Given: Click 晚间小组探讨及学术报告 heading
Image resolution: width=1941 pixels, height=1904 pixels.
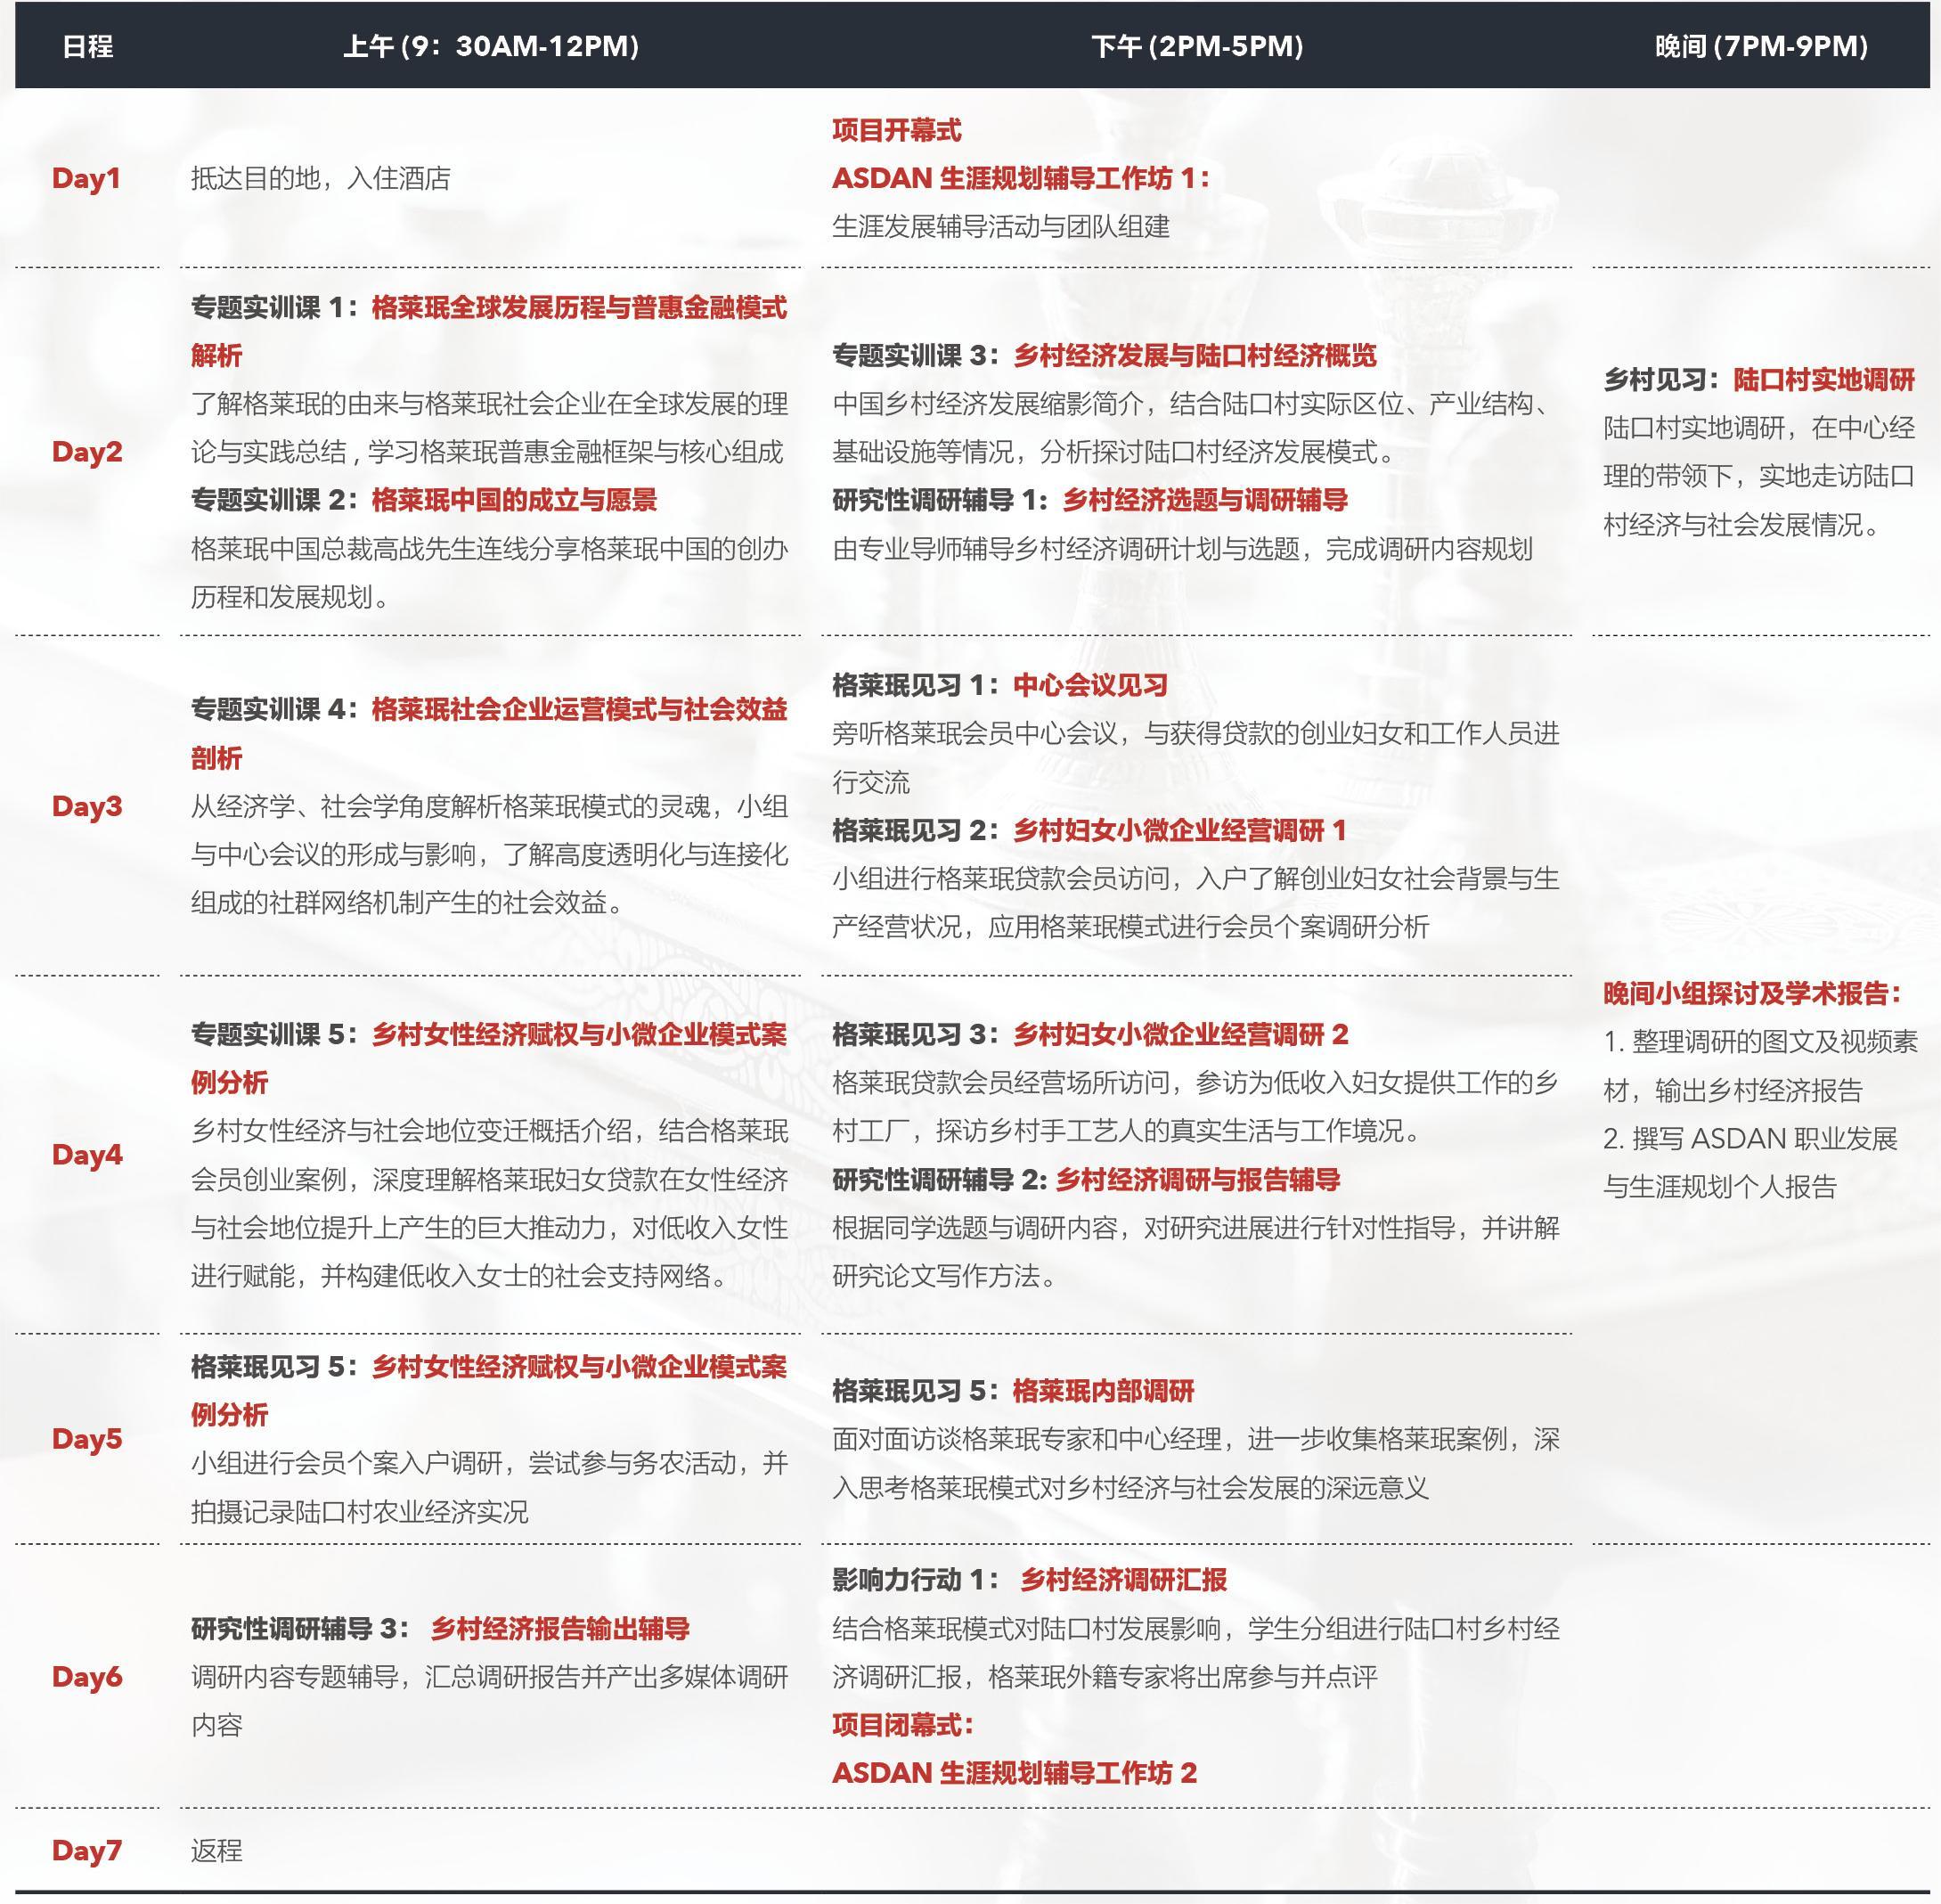Looking at the screenshot, I should [x=1752, y=993].
